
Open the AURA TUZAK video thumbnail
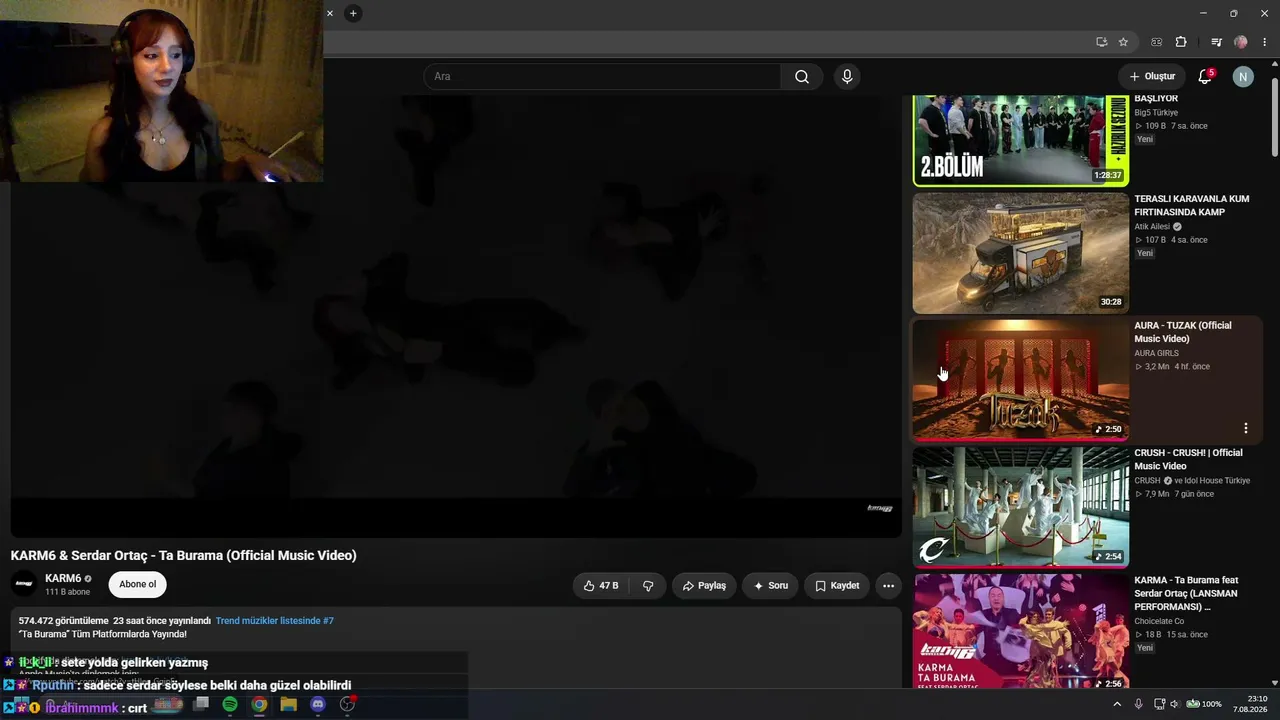pos(1021,380)
